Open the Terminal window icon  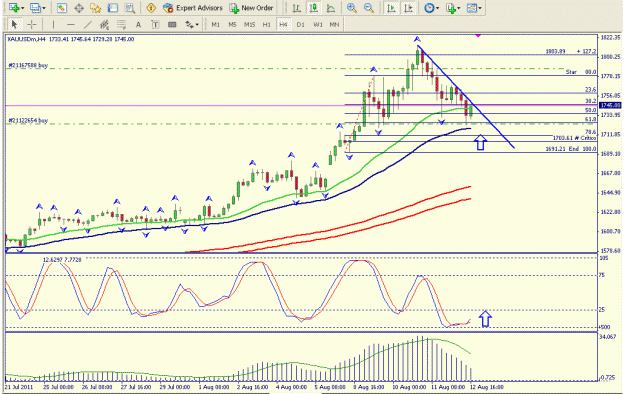point(113,8)
